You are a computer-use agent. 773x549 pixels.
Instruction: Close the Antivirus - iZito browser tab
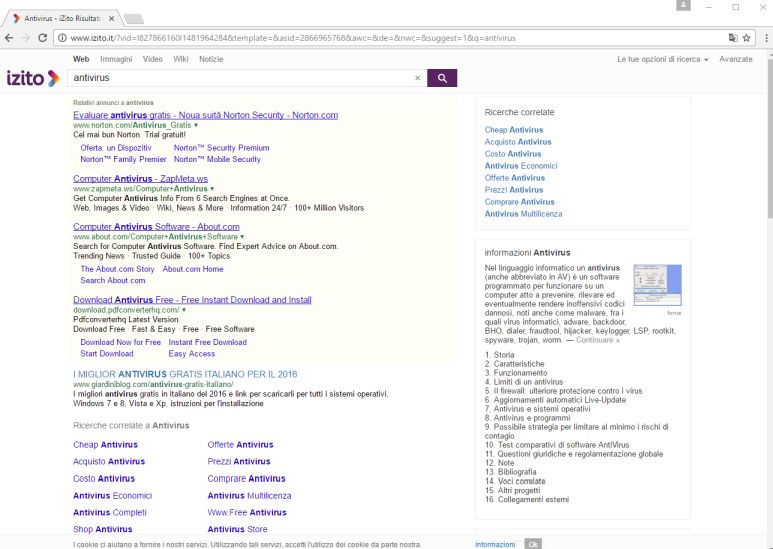click(x=111, y=18)
